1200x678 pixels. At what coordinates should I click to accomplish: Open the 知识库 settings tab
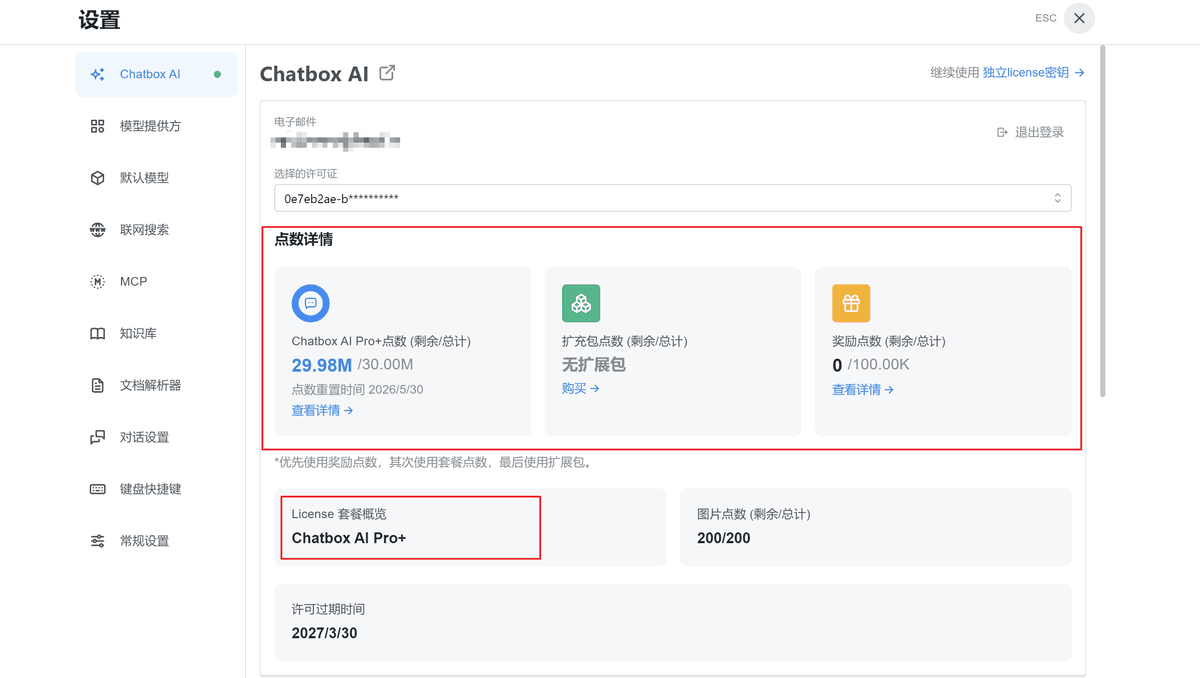click(x=156, y=334)
